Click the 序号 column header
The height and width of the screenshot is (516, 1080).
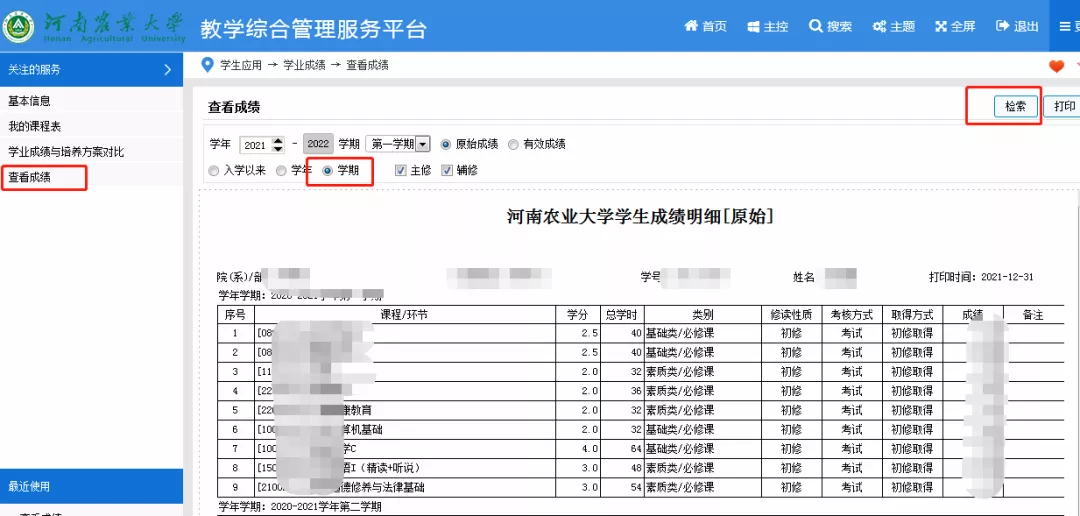tap(235, 315)
